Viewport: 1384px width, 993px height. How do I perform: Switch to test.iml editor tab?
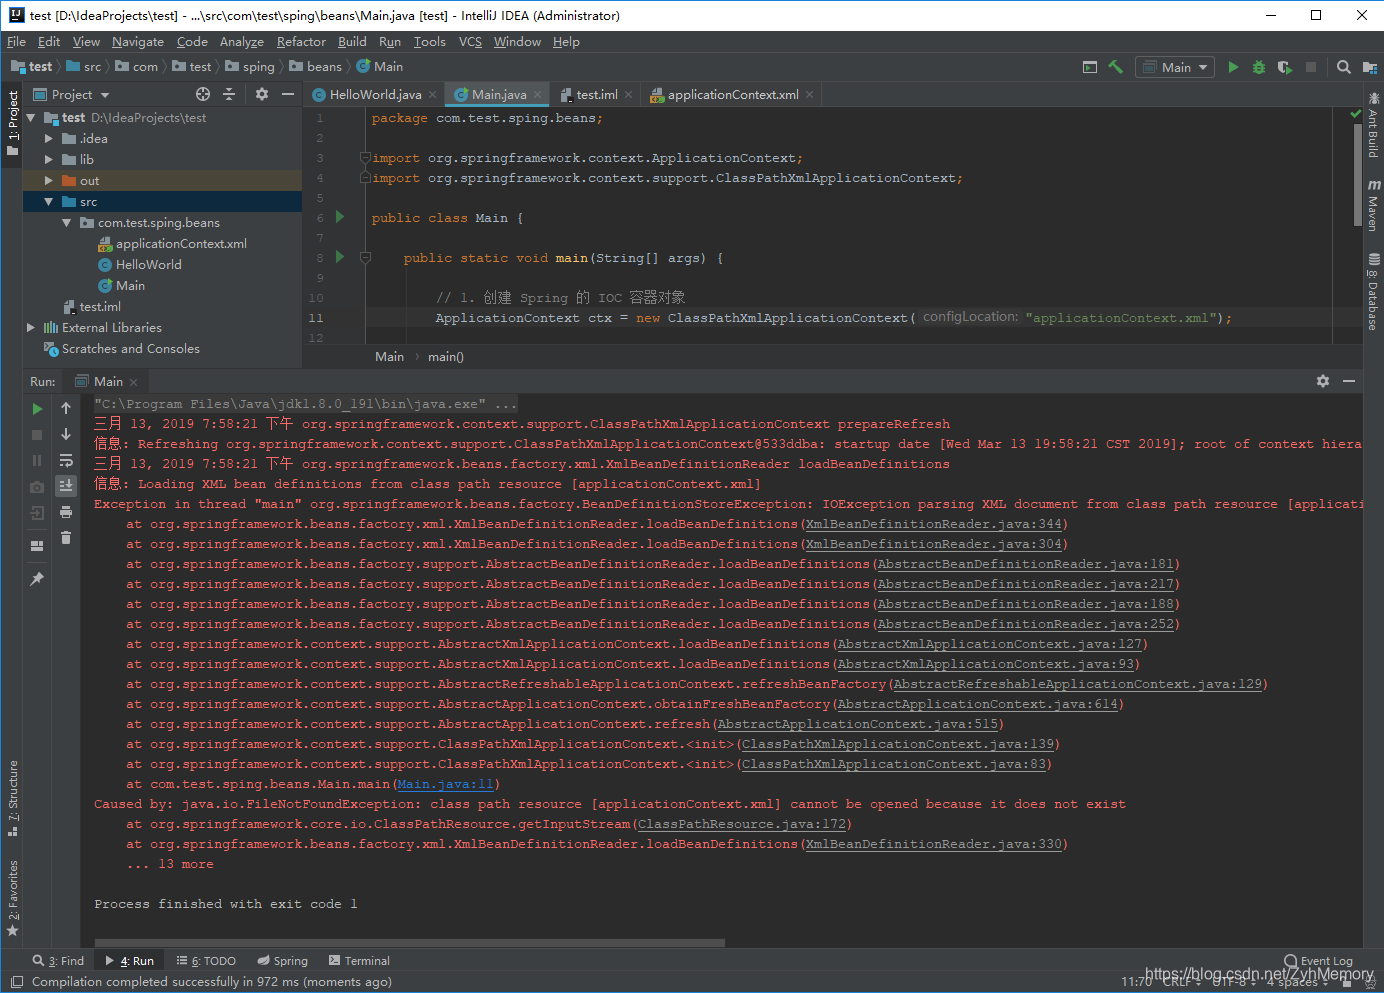[x=597, y=94]
